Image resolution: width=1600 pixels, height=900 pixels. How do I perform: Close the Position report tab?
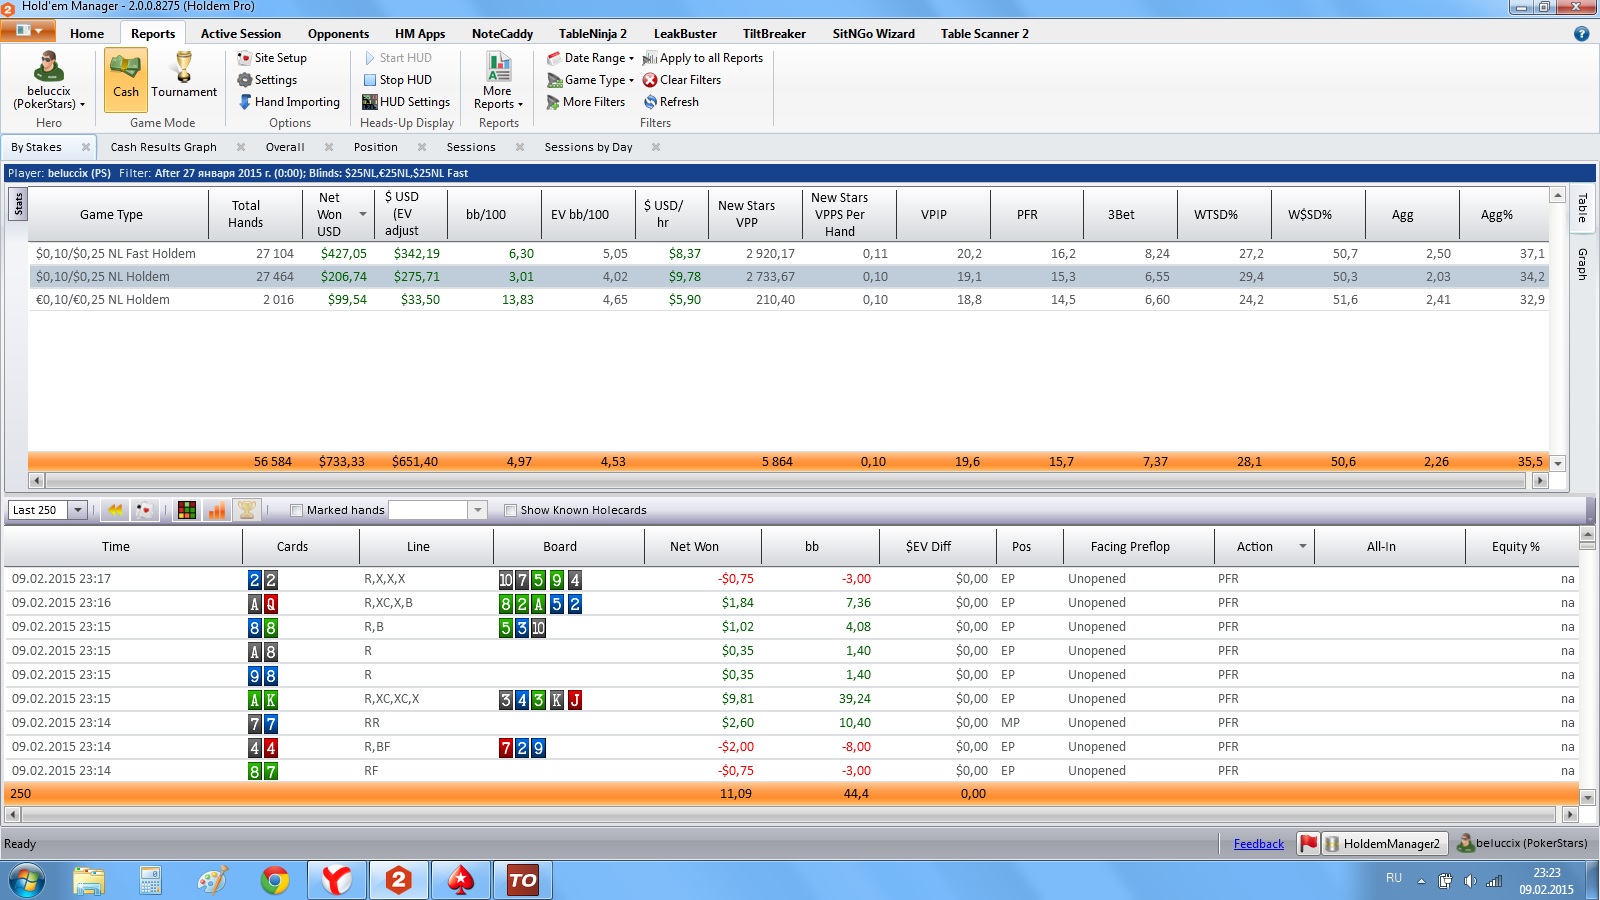422,147
